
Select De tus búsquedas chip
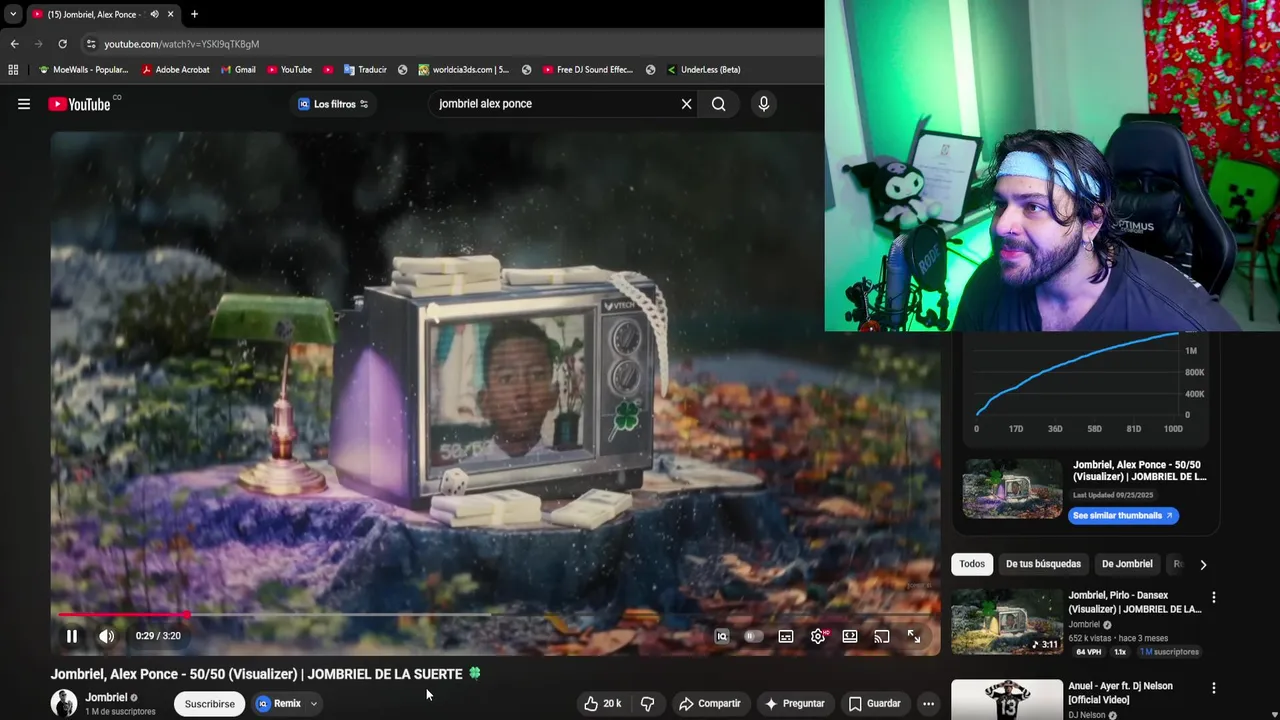coord(1043,564)
